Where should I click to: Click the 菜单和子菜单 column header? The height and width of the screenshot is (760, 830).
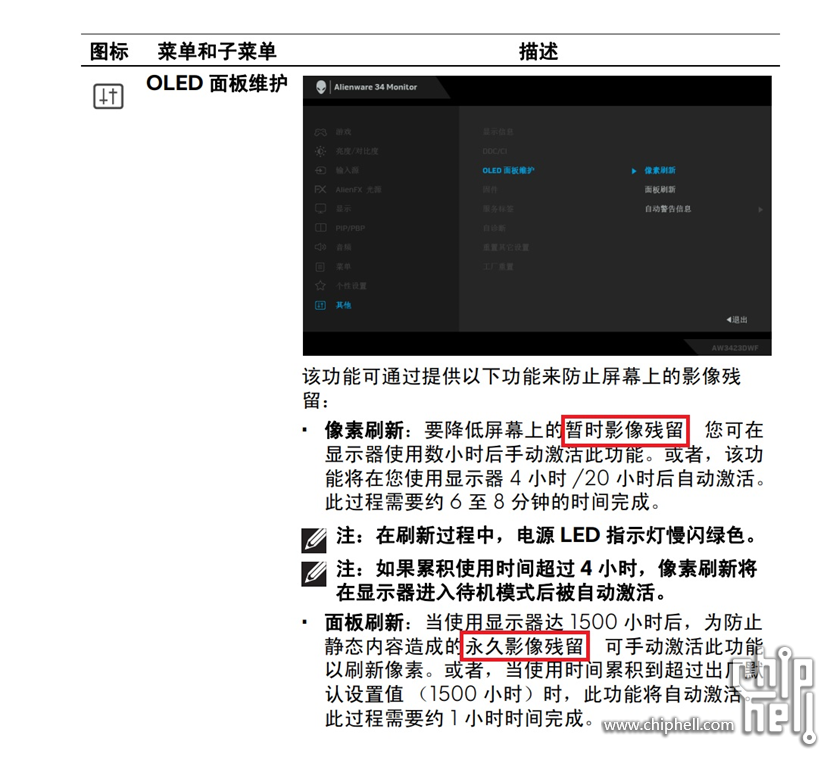tap(217, 51)
